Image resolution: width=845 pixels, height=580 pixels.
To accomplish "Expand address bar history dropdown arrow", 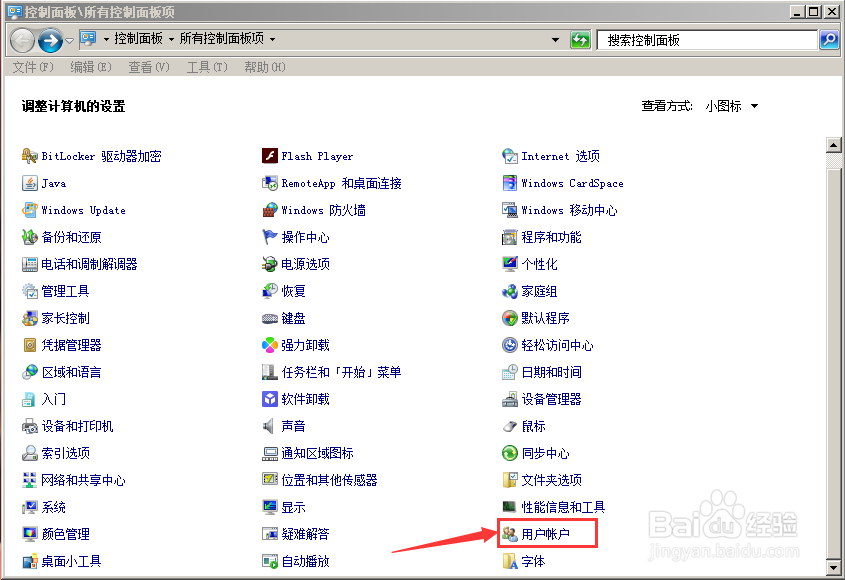I will [x=555, y=39].
